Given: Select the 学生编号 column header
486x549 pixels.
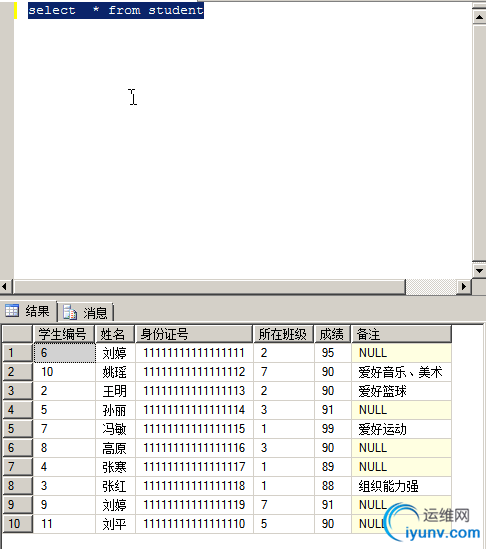Looking at the screenshot, I should (x=63, y=334).
